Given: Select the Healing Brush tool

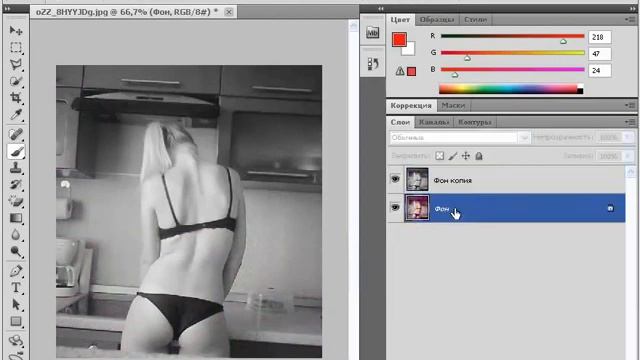Looking at the screenshot, I should coord(16,134).
